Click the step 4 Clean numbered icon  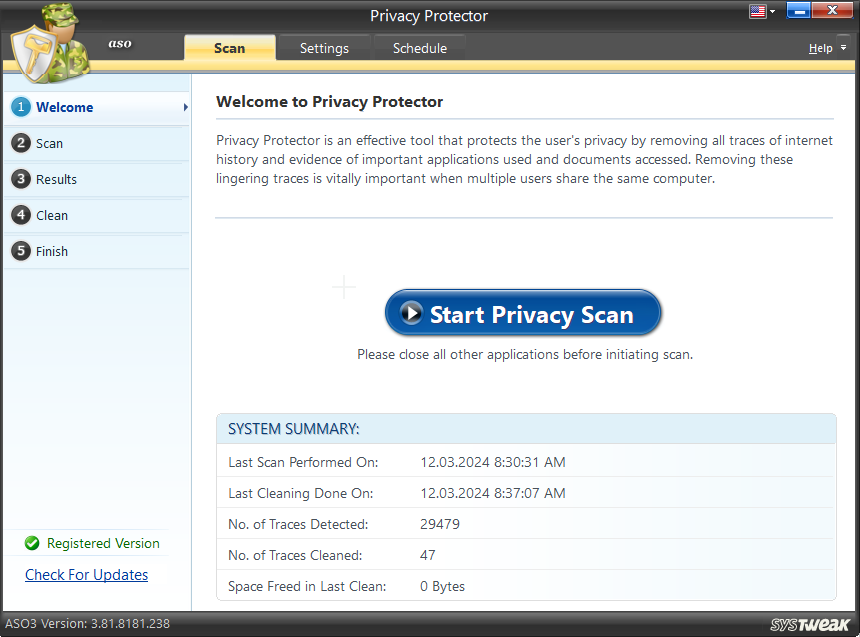pos(21,215)
